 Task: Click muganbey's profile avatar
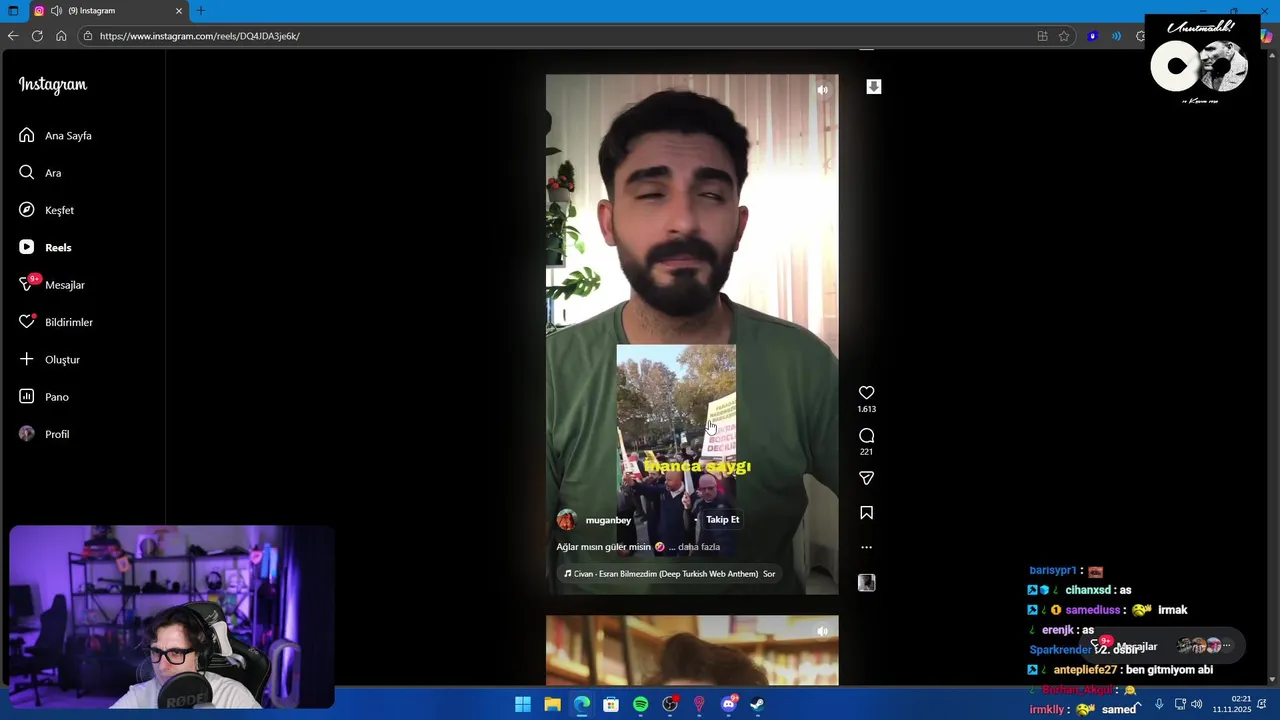567,520
